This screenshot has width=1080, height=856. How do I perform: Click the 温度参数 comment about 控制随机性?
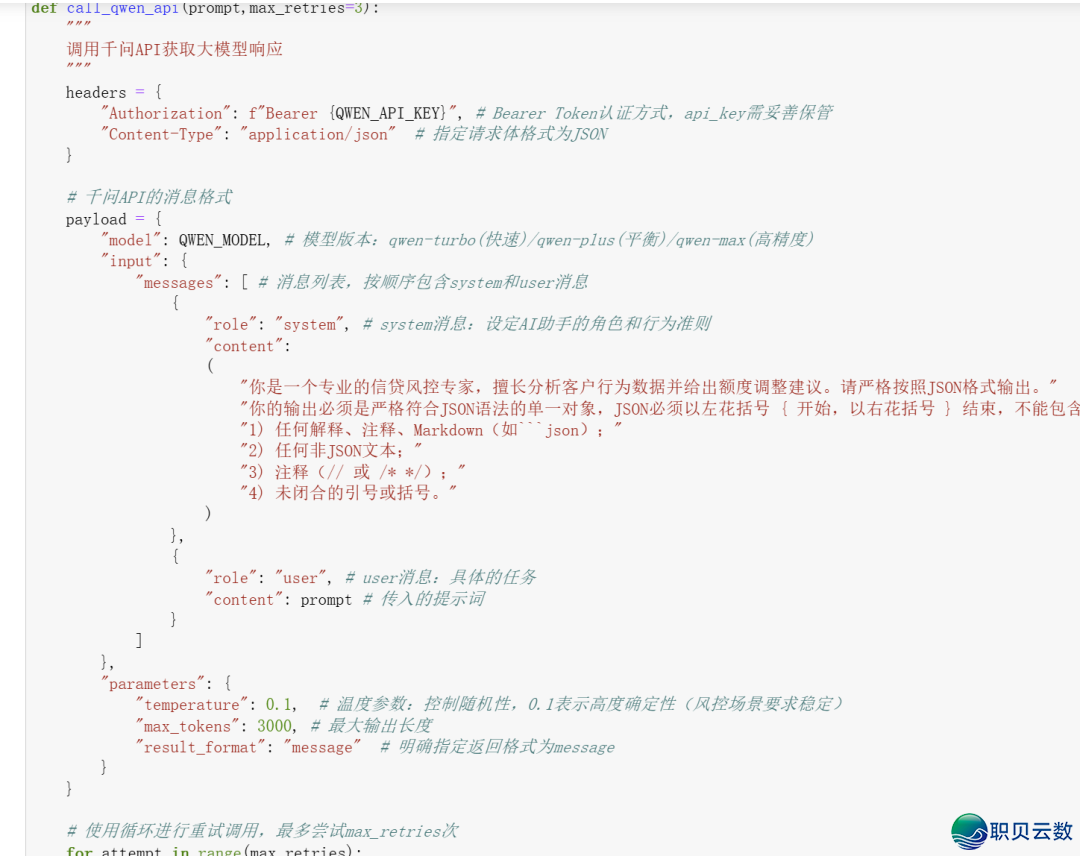581,704
